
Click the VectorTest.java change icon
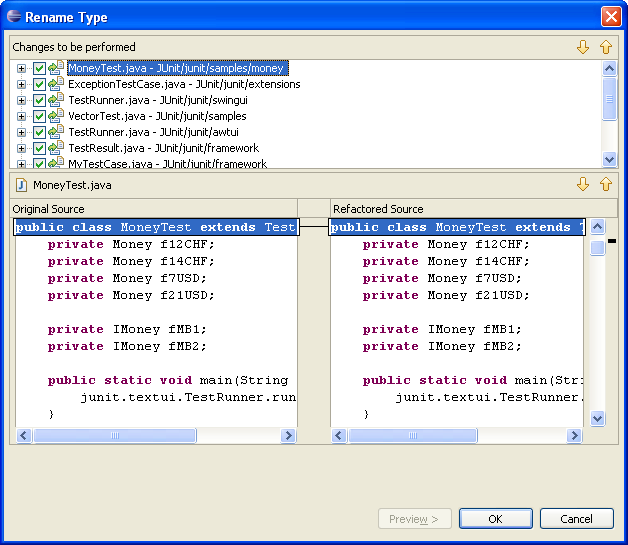56,116
